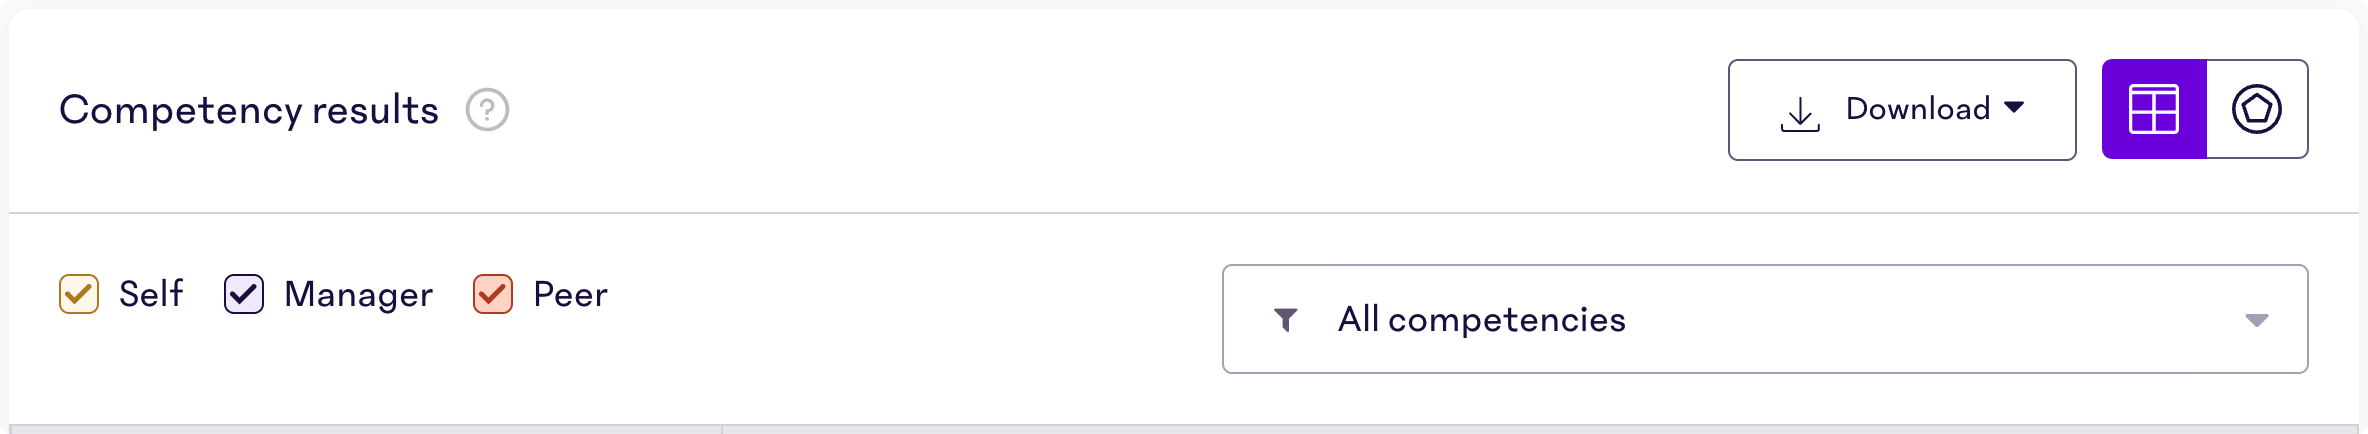Open the All competencies filter
This screenshot has width=2368, height=434.
click(x=1765, y=319)
